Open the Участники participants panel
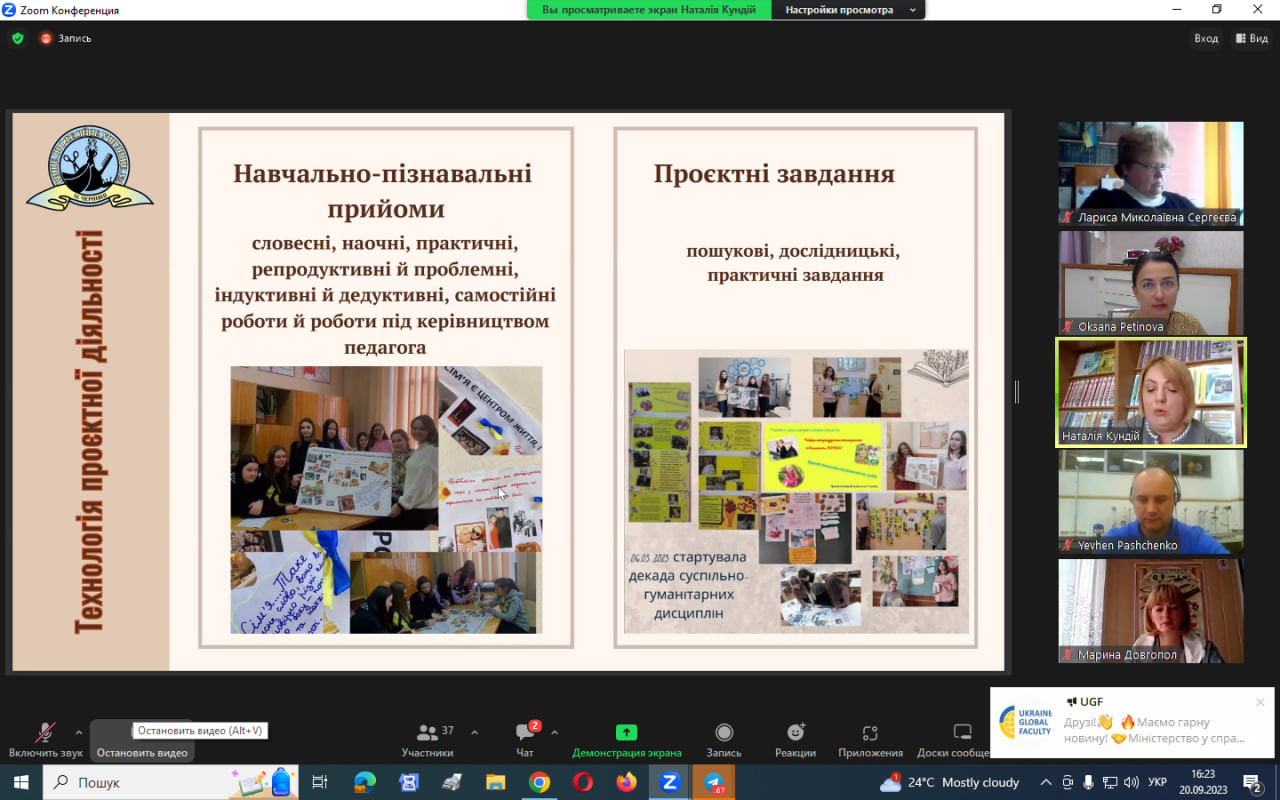Screen dimensions: 1280x800 [428, 738]
